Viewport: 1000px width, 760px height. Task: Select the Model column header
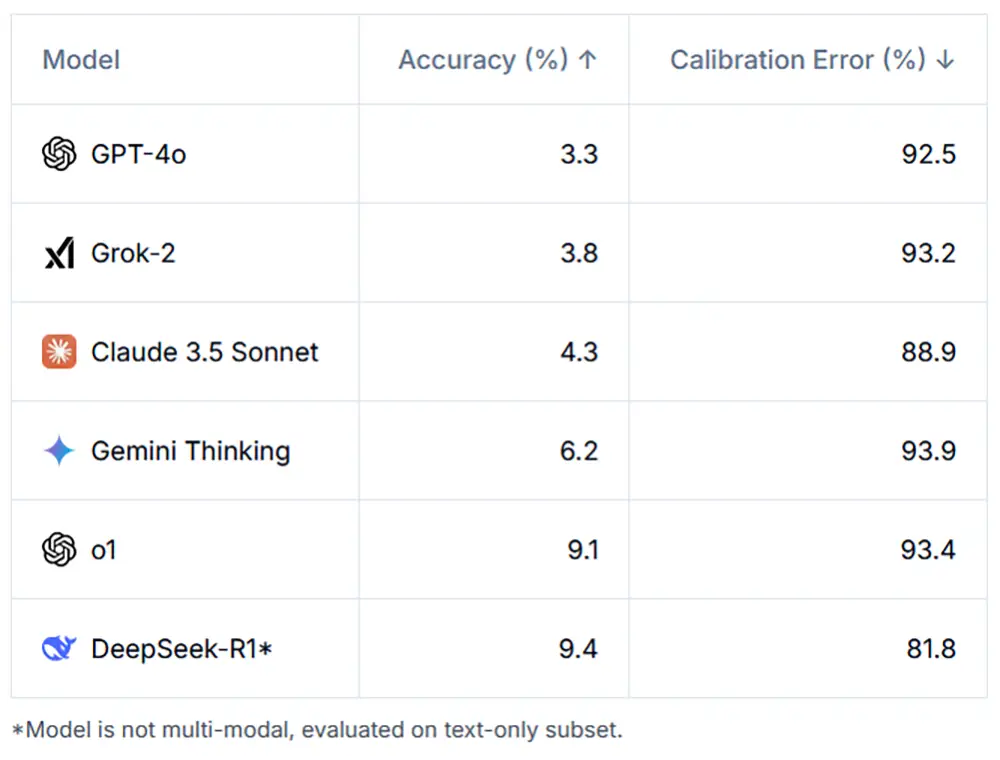pos(81,60)
